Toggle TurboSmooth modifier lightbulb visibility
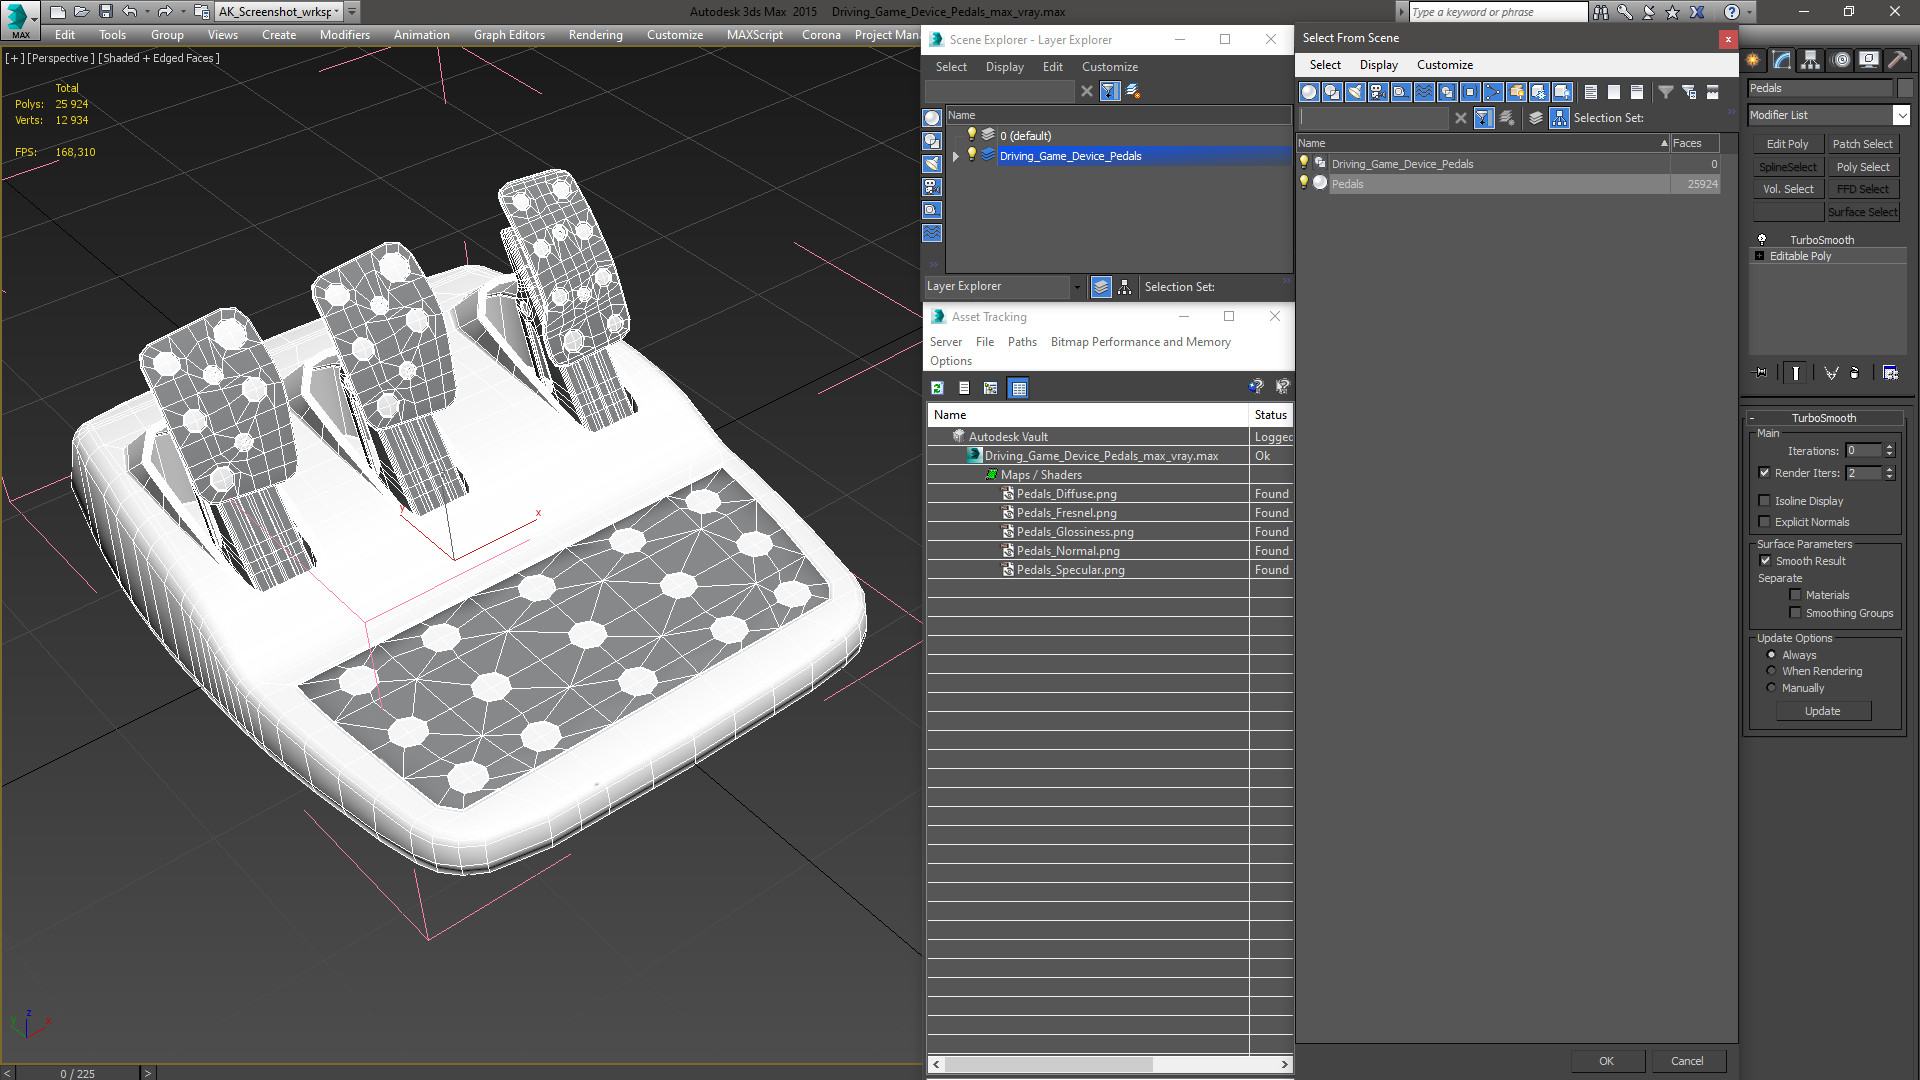Image resolution: width=1920 pixels, height=1080 pixels. 1762,240
